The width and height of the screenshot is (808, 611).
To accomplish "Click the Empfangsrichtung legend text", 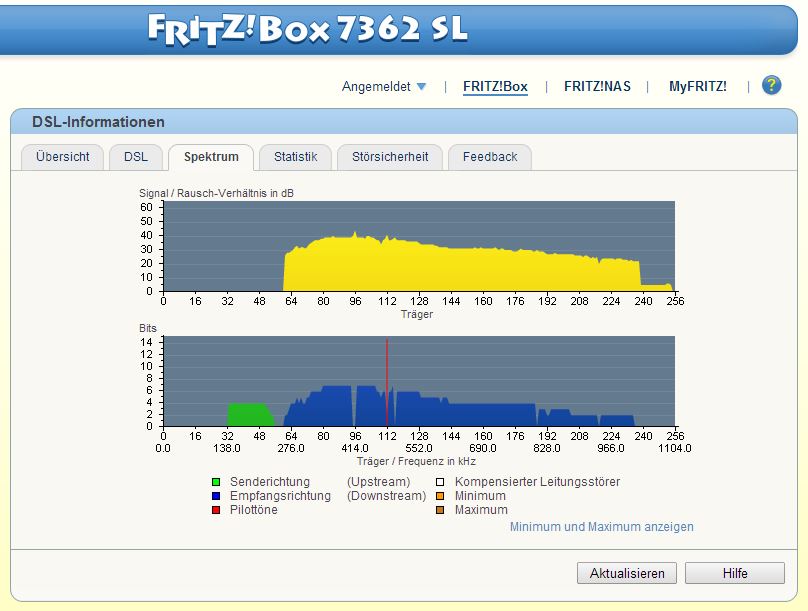I will click(280, 496).
